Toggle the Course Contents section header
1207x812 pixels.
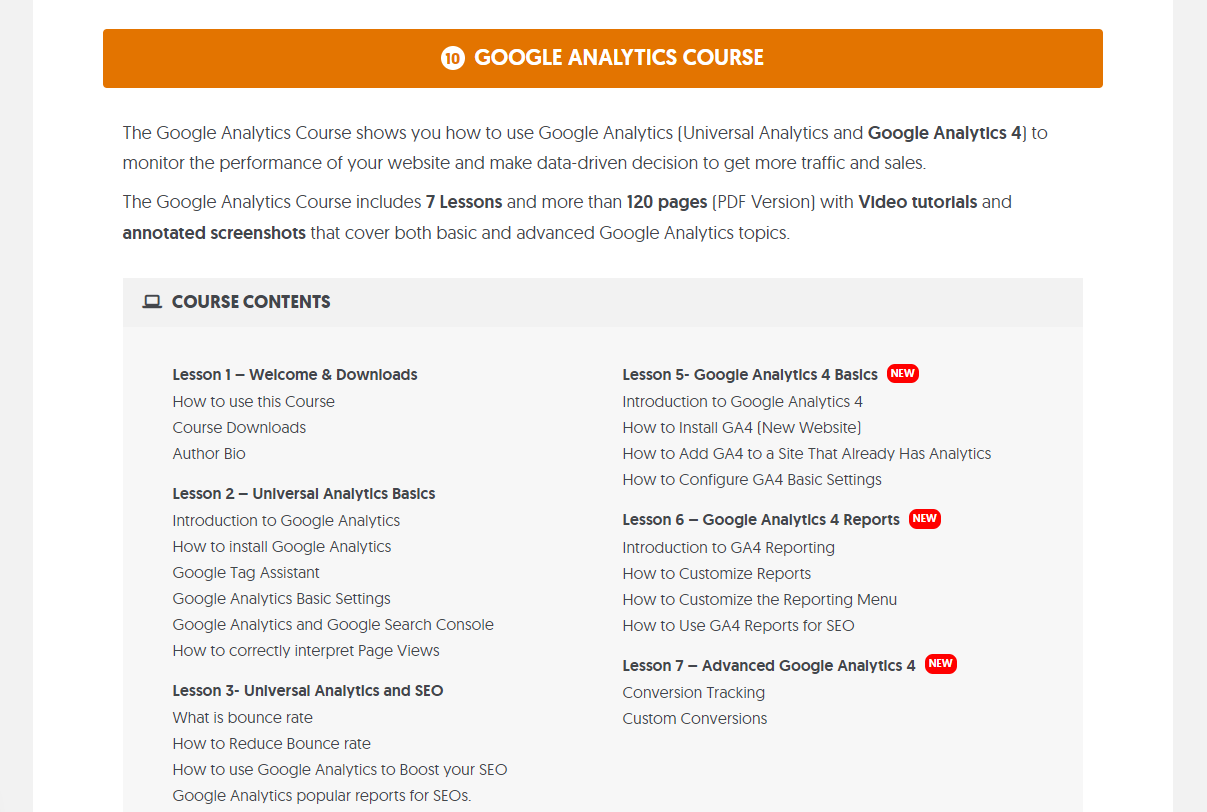pos(603,302)
